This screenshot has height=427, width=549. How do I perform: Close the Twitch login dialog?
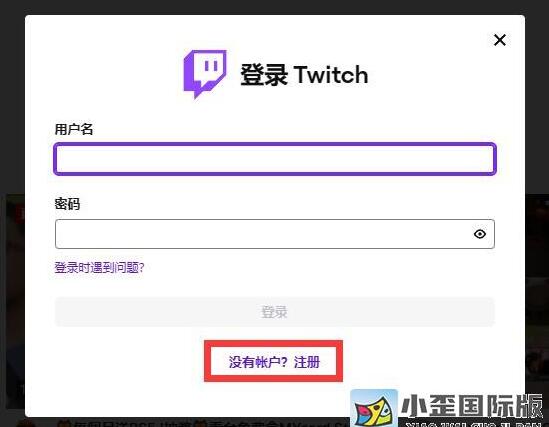click(500, 40)
